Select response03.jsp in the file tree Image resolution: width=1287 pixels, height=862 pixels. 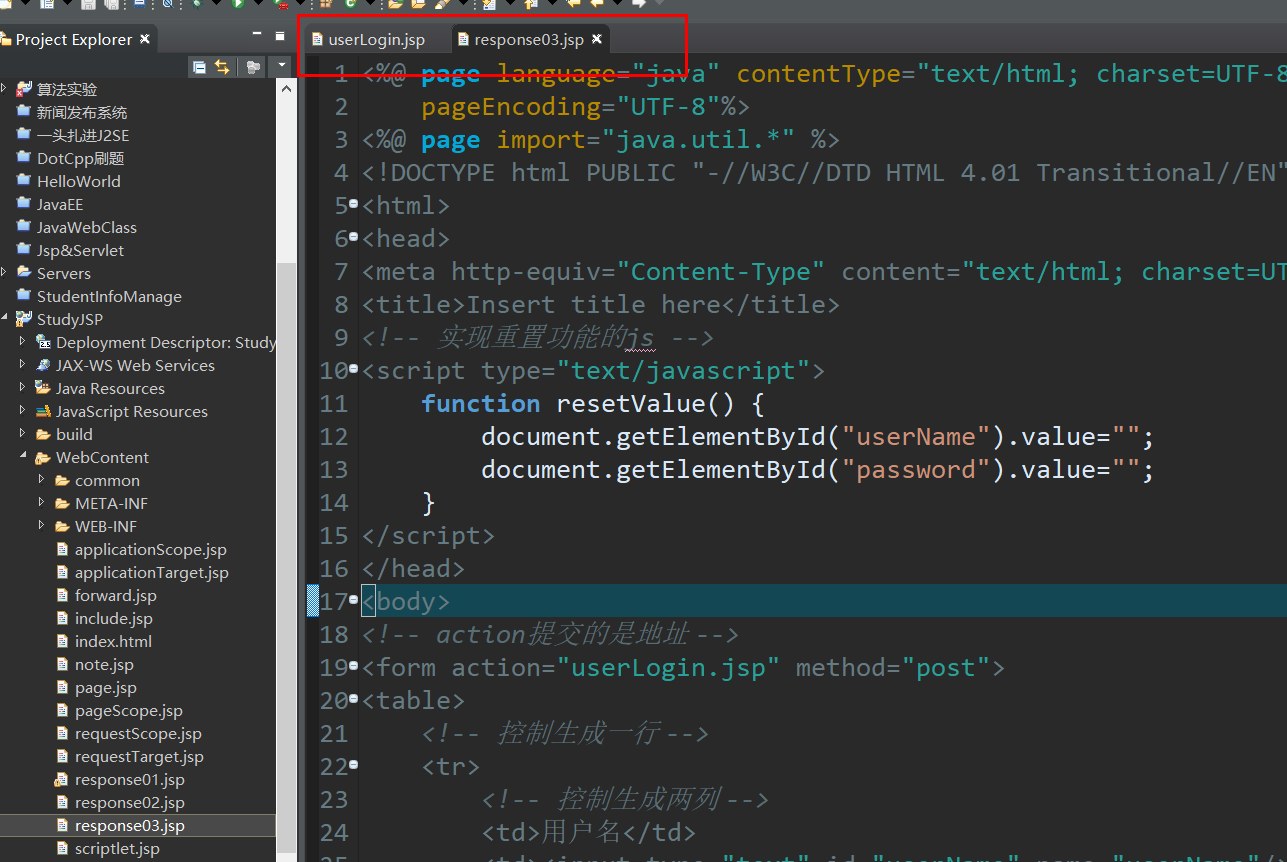click(130, 825)
